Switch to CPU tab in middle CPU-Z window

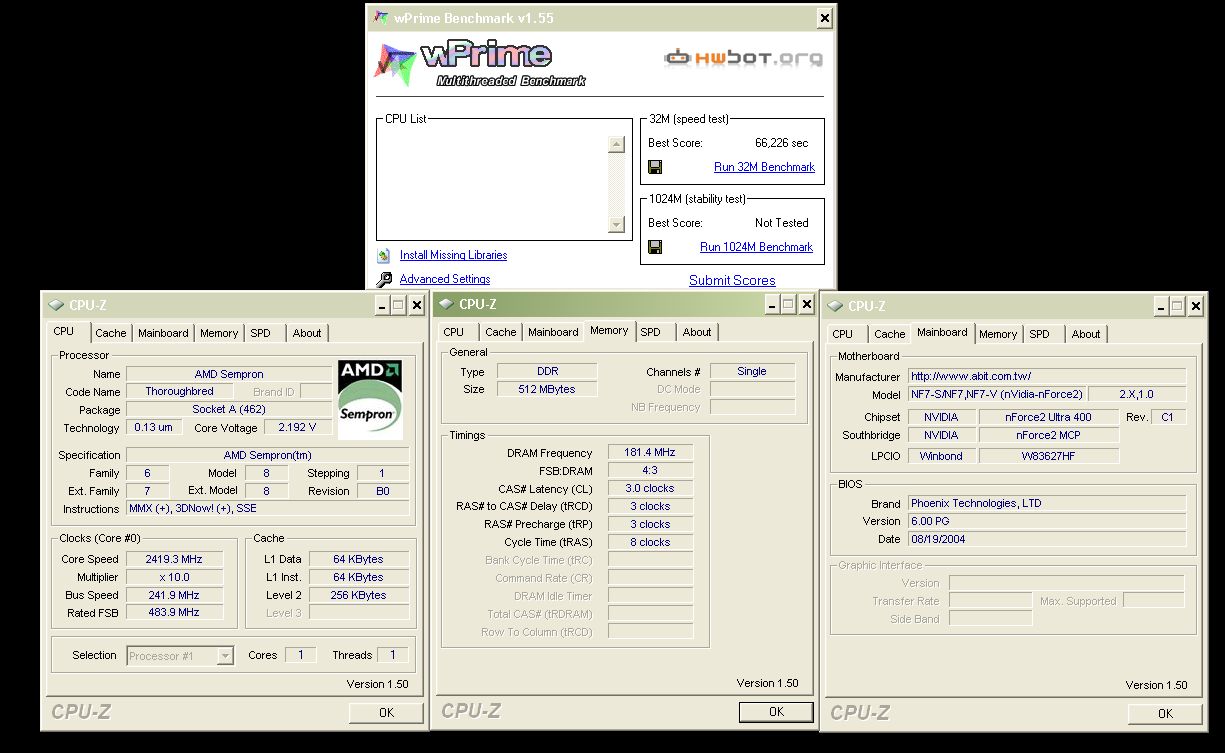pos(454,333)
